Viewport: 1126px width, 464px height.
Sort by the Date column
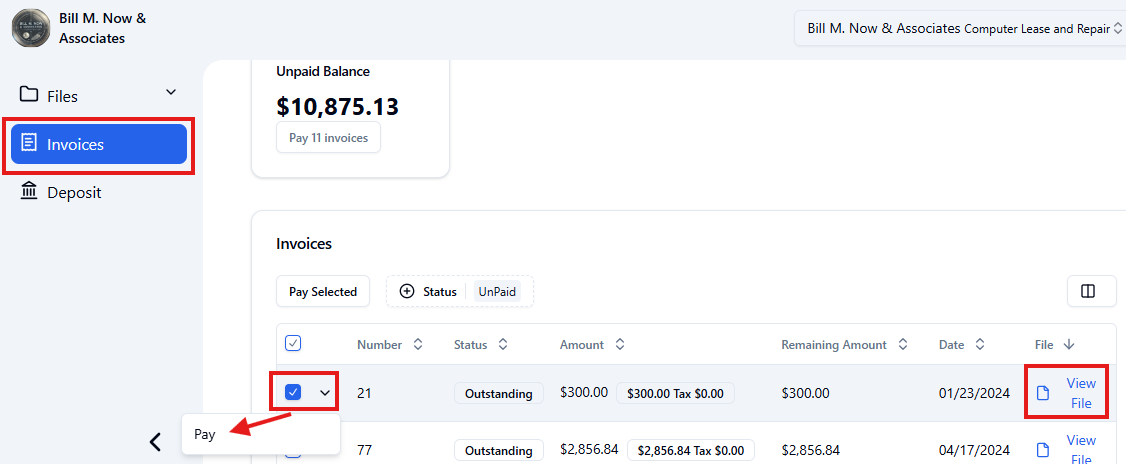pyautogui.click(x=961, y=345)
